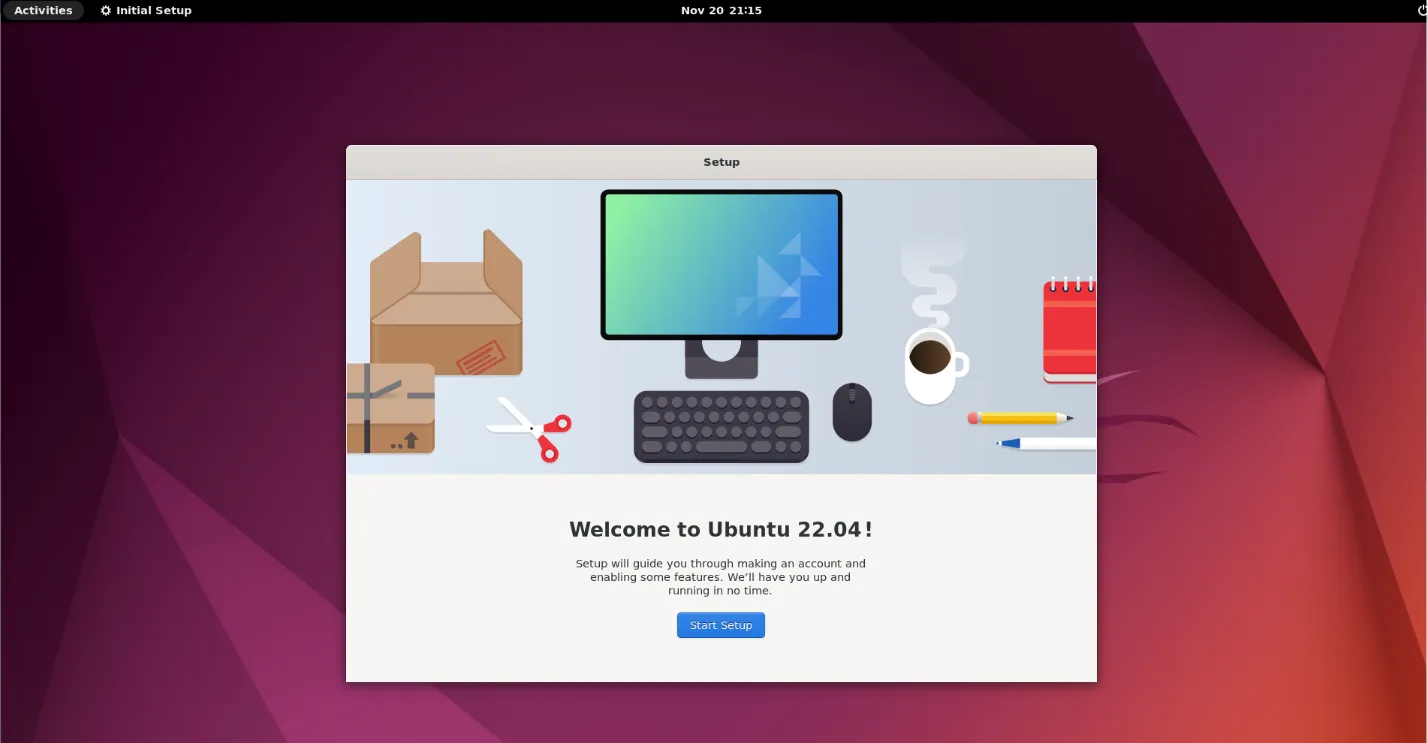Click the gear icon beside Initial Setup
The height and width of the screenshot is (743, 1428).
tap(106, 10)
